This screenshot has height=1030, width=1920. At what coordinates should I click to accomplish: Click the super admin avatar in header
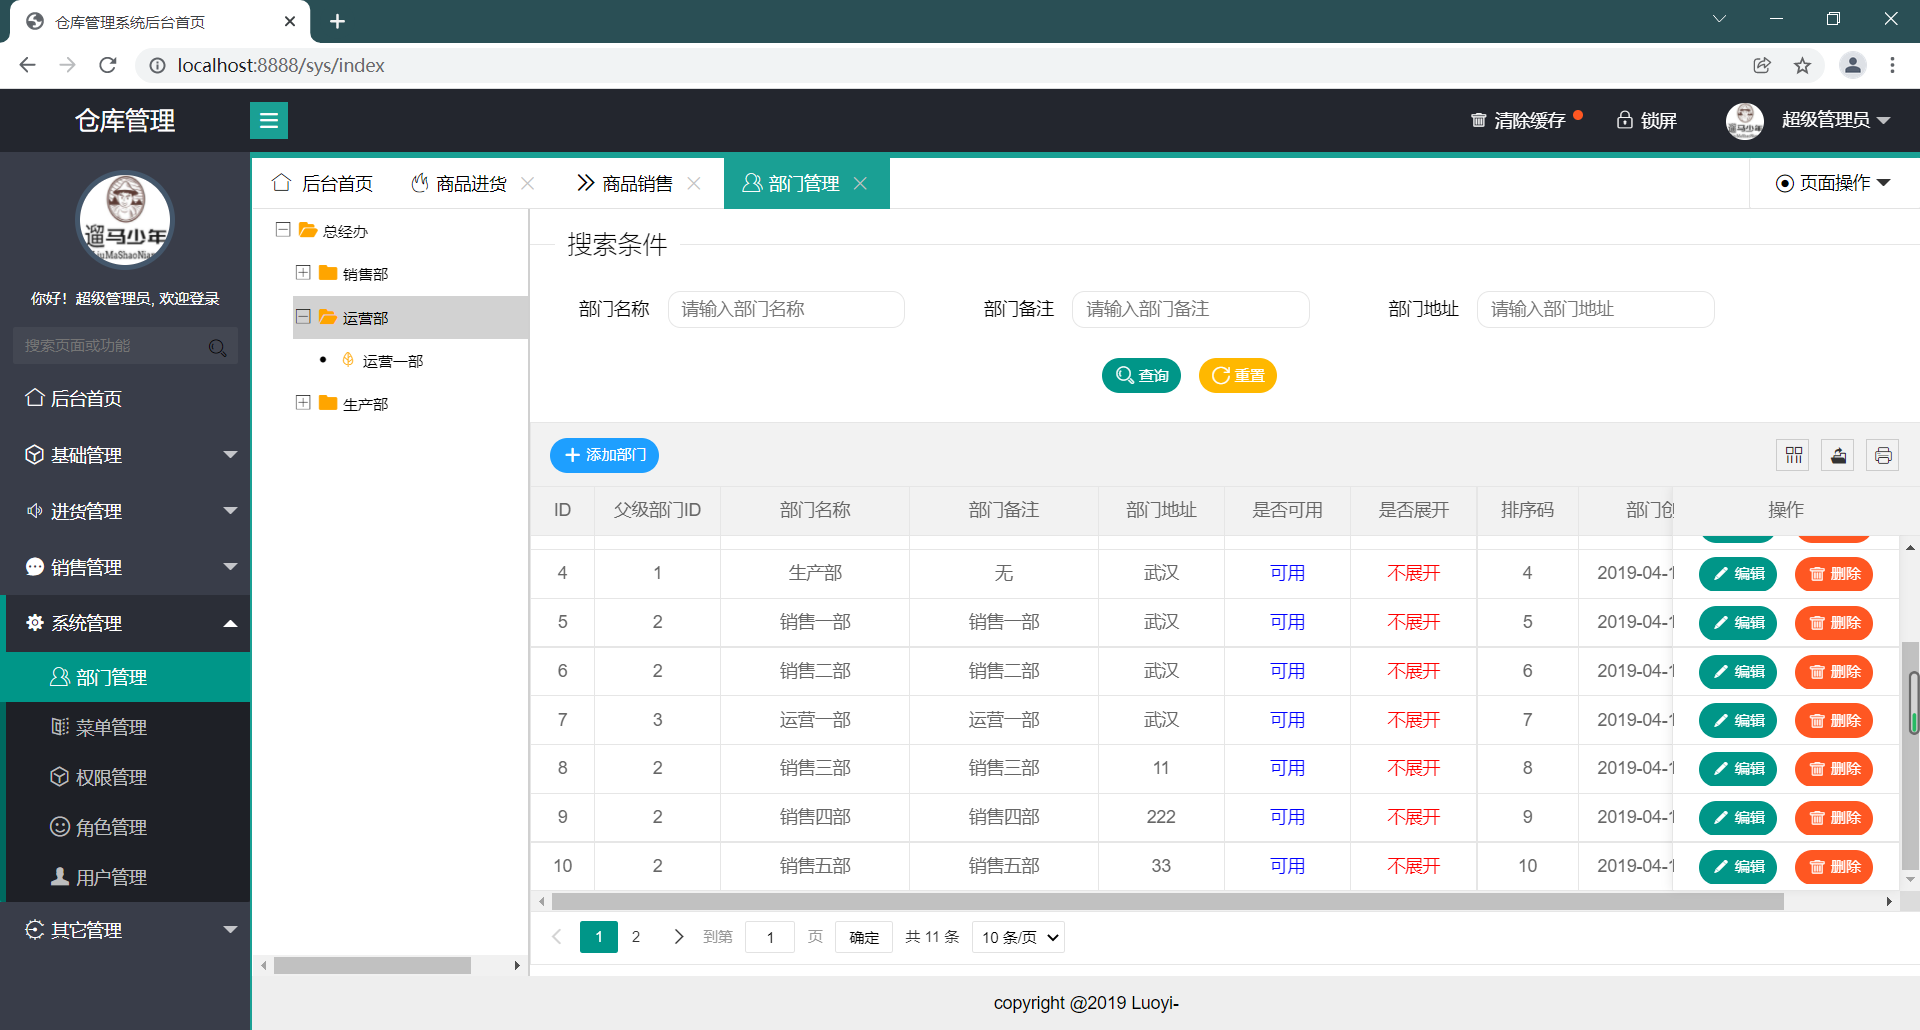[x=1745, y=121]
